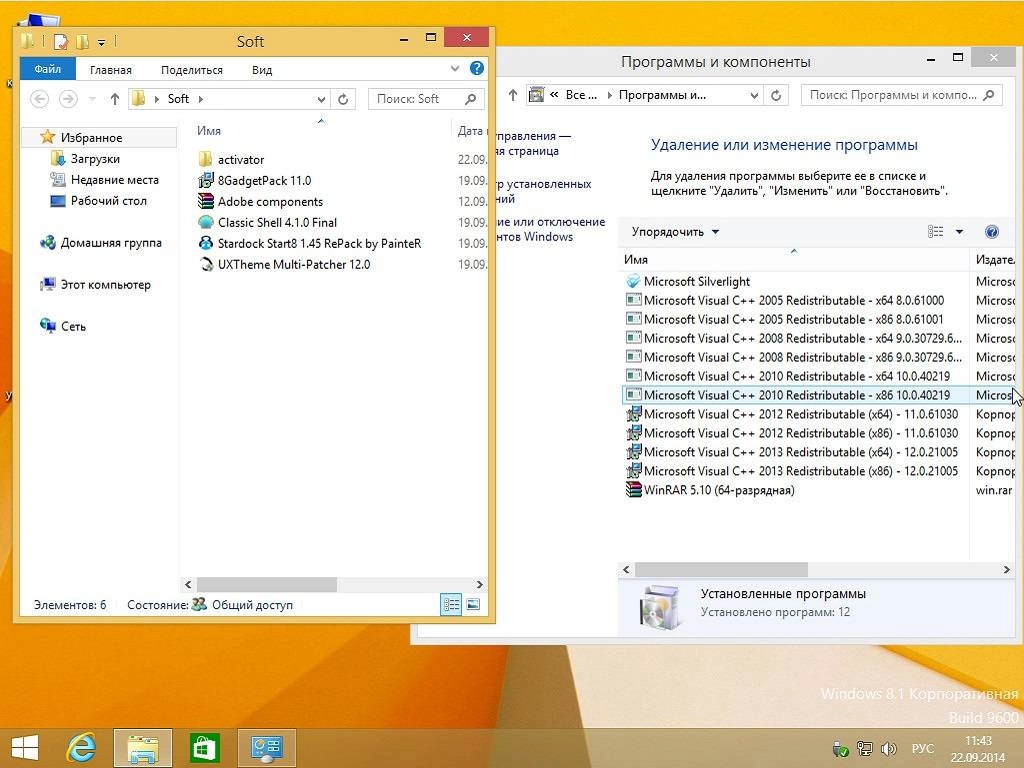Open the recent locations dropdown arrow in Soft window
Screen dimensions: 1024x768
pos(92,99)
